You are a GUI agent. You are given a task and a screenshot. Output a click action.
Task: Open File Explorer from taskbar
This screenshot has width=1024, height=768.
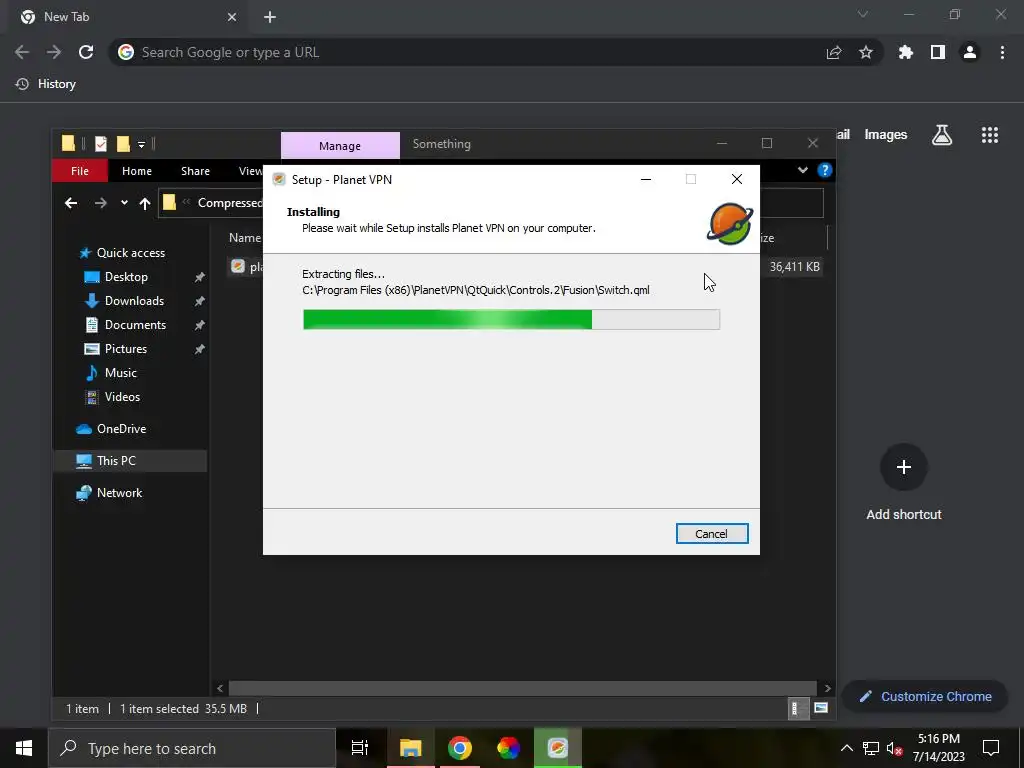coord(410,748)
